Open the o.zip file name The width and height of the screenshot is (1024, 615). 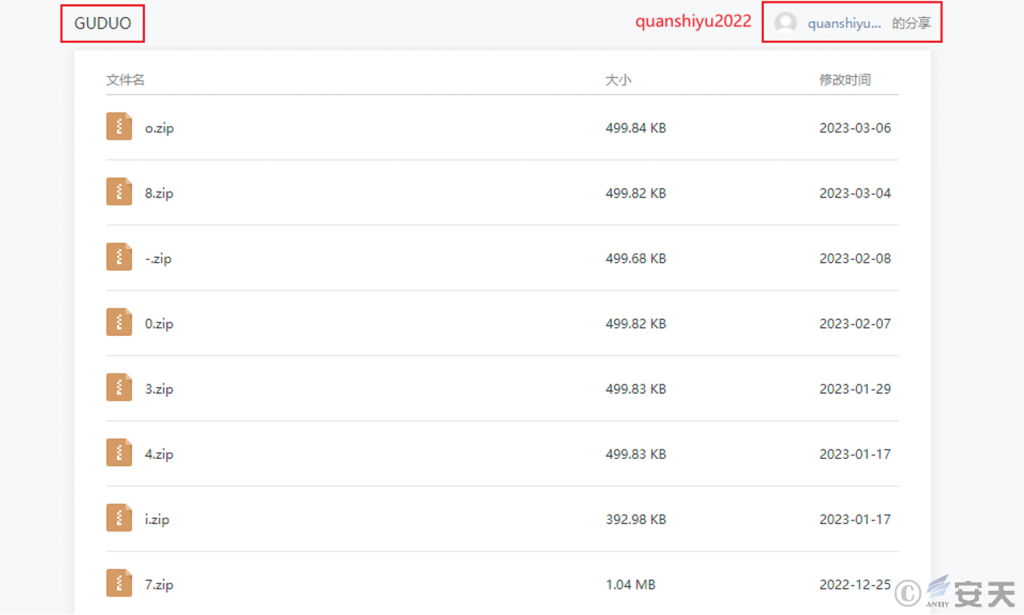(159, 128)
